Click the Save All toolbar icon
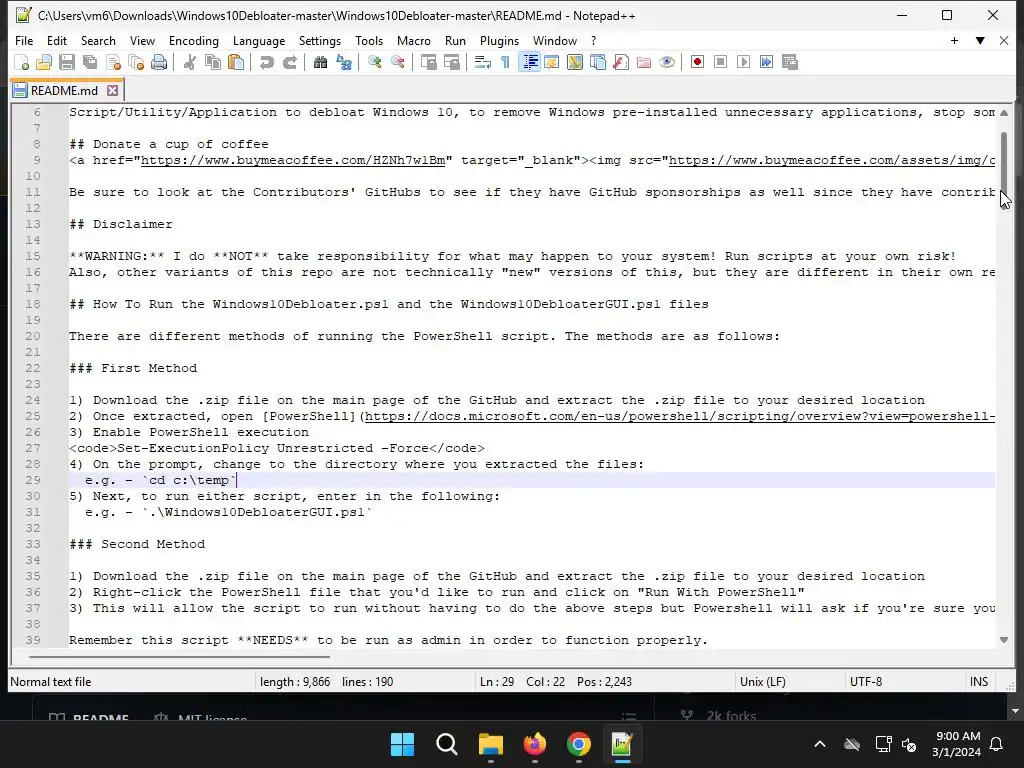Viewport: 1024px width, 768px height. (x=89, y=62)
